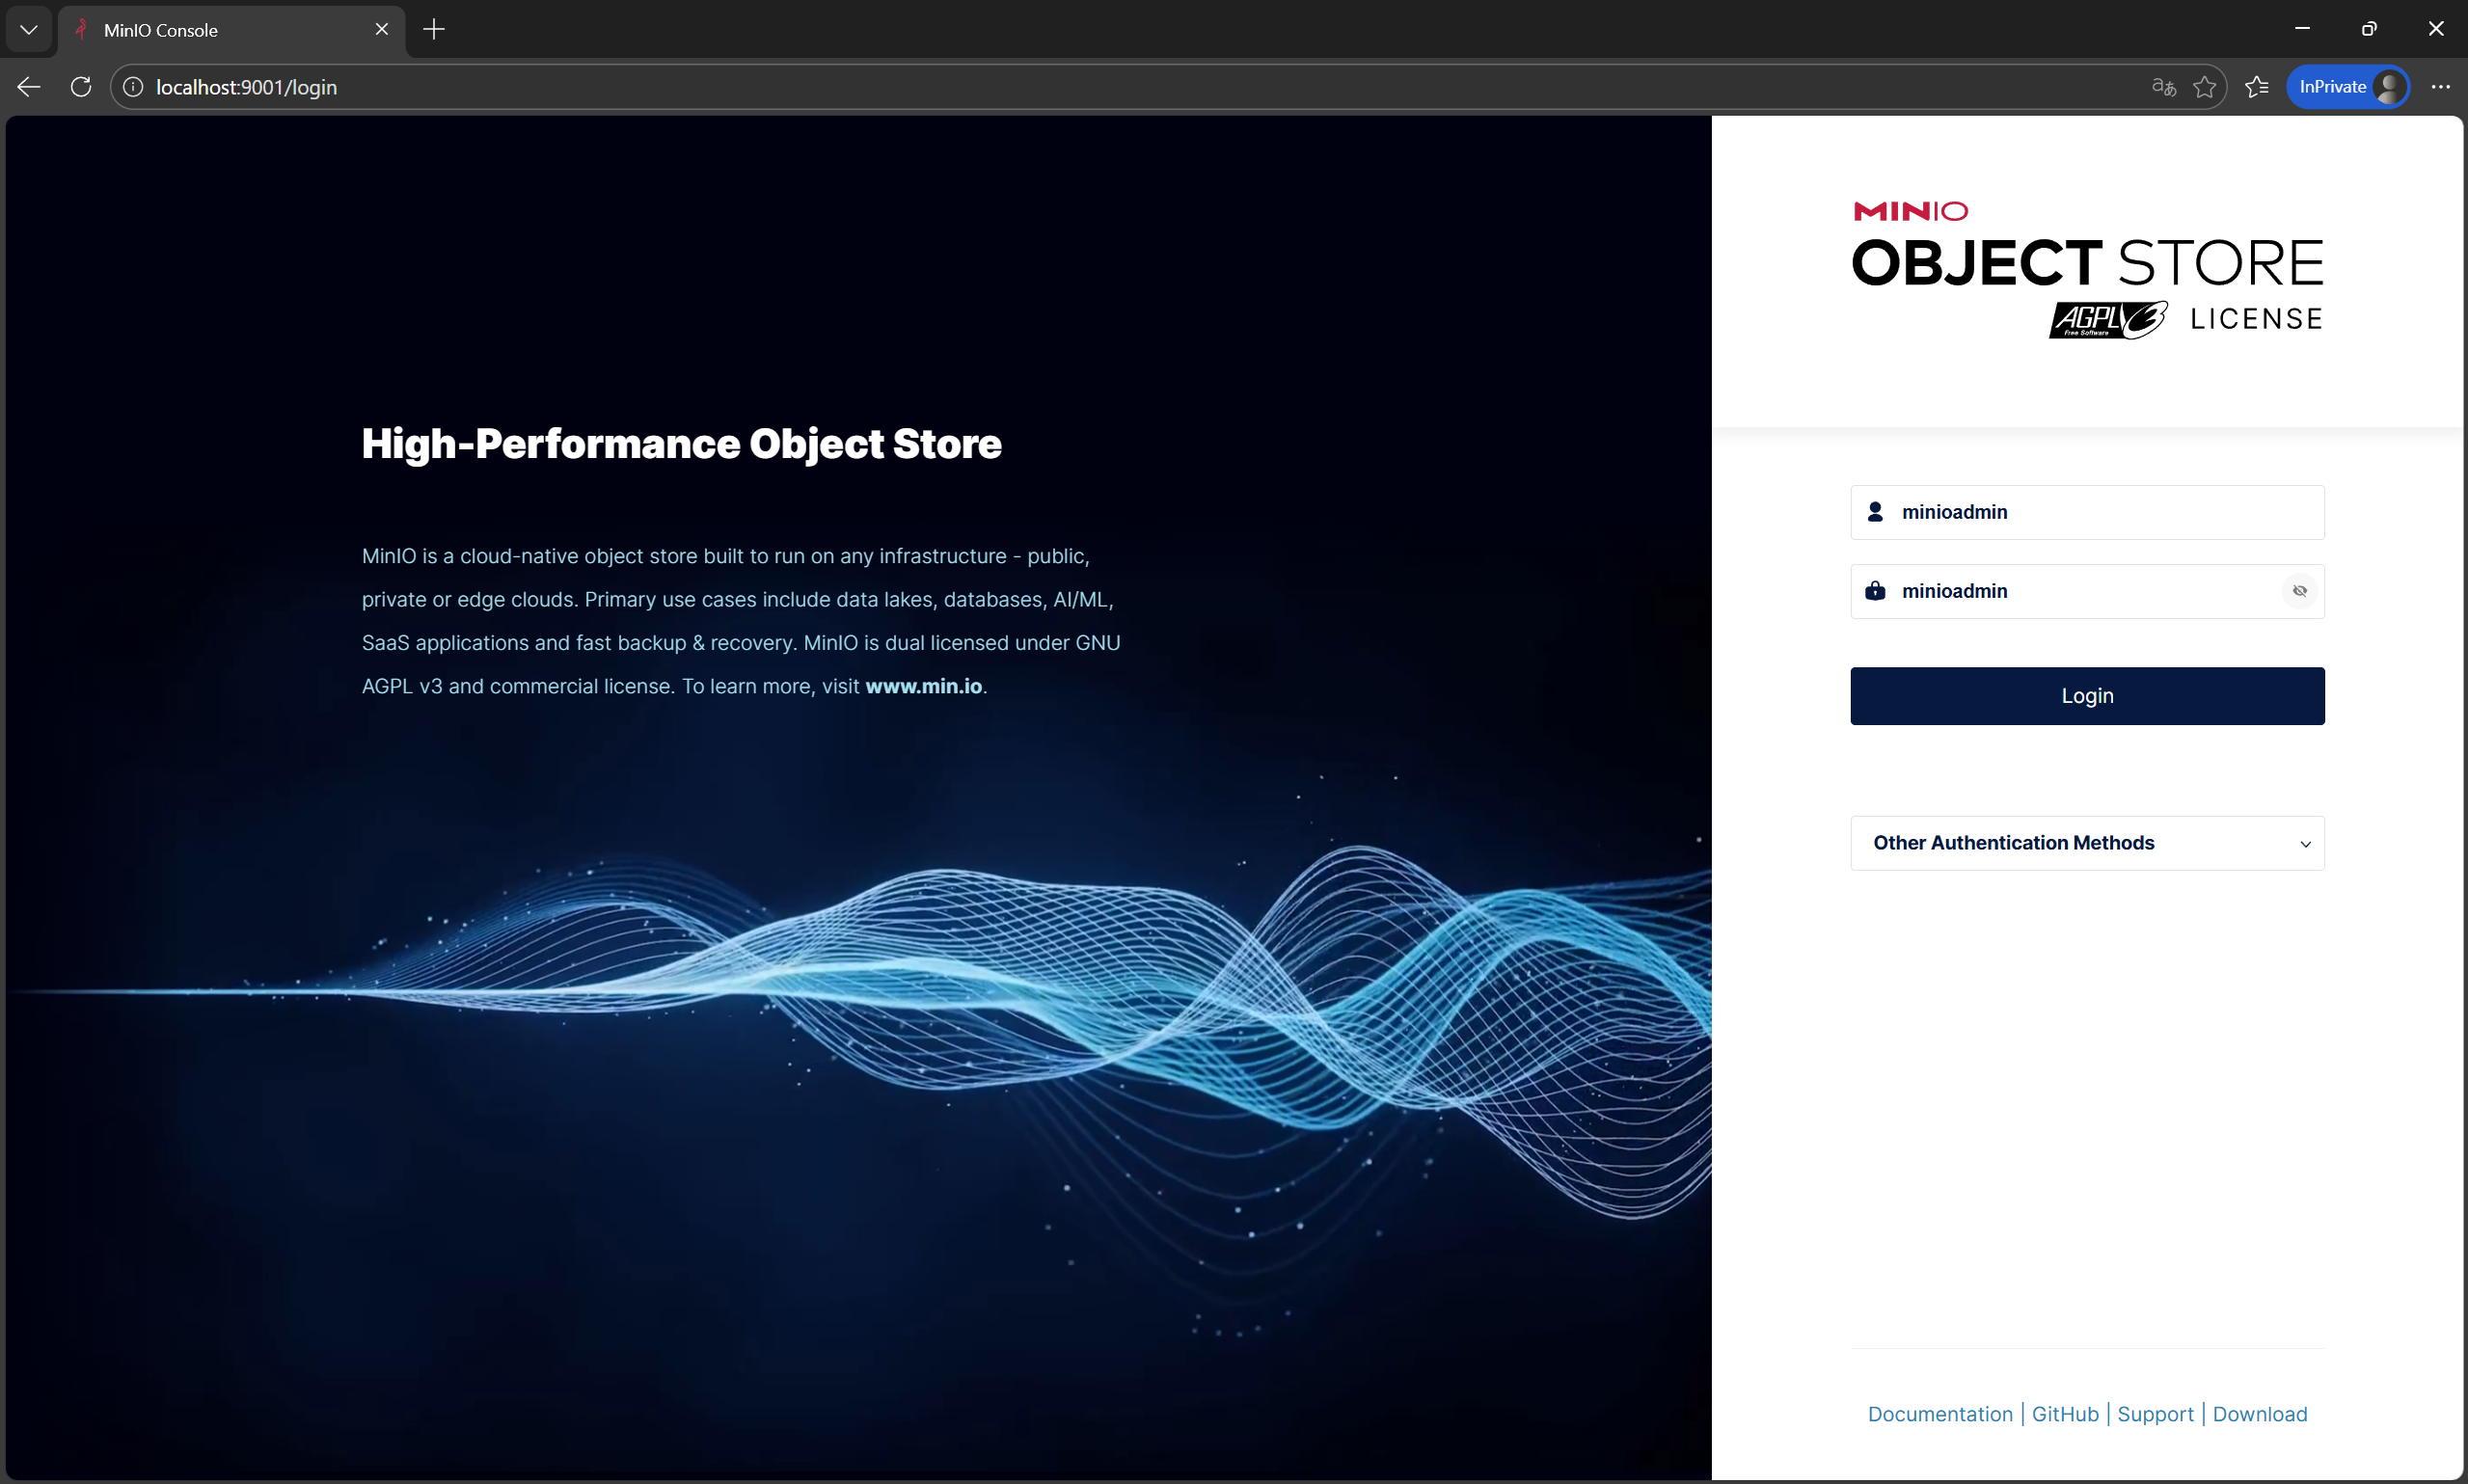Click the browser back arrow

(29, 87)
